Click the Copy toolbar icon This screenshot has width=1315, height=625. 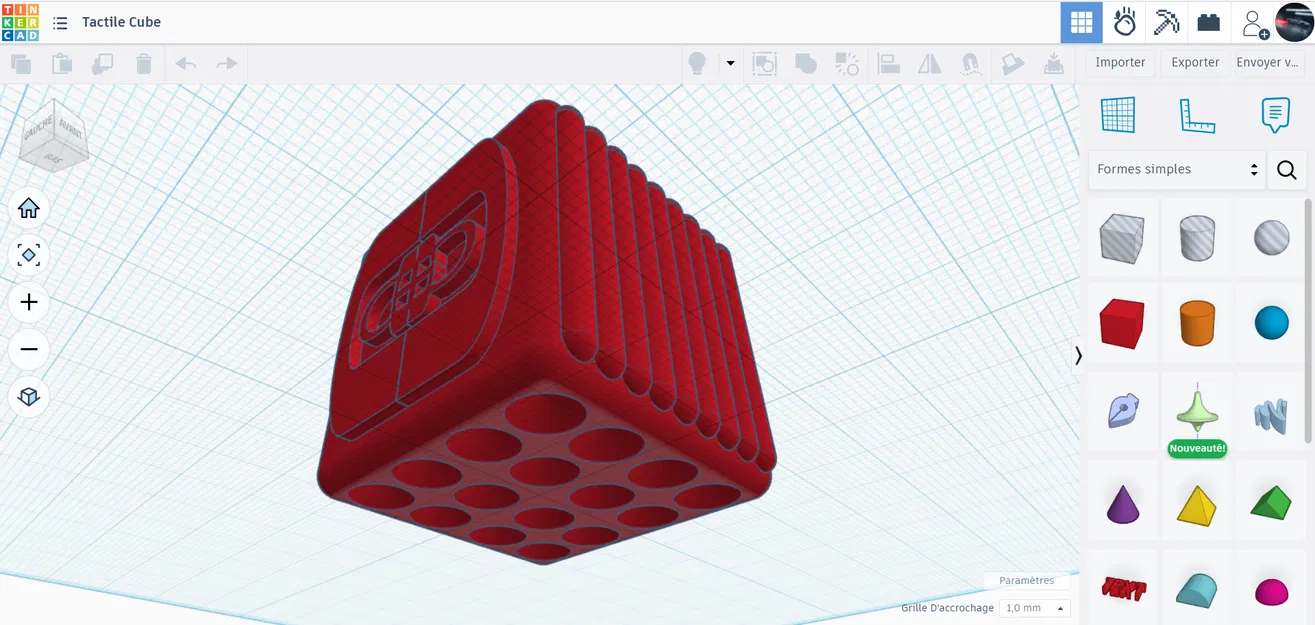click(20, 64)
